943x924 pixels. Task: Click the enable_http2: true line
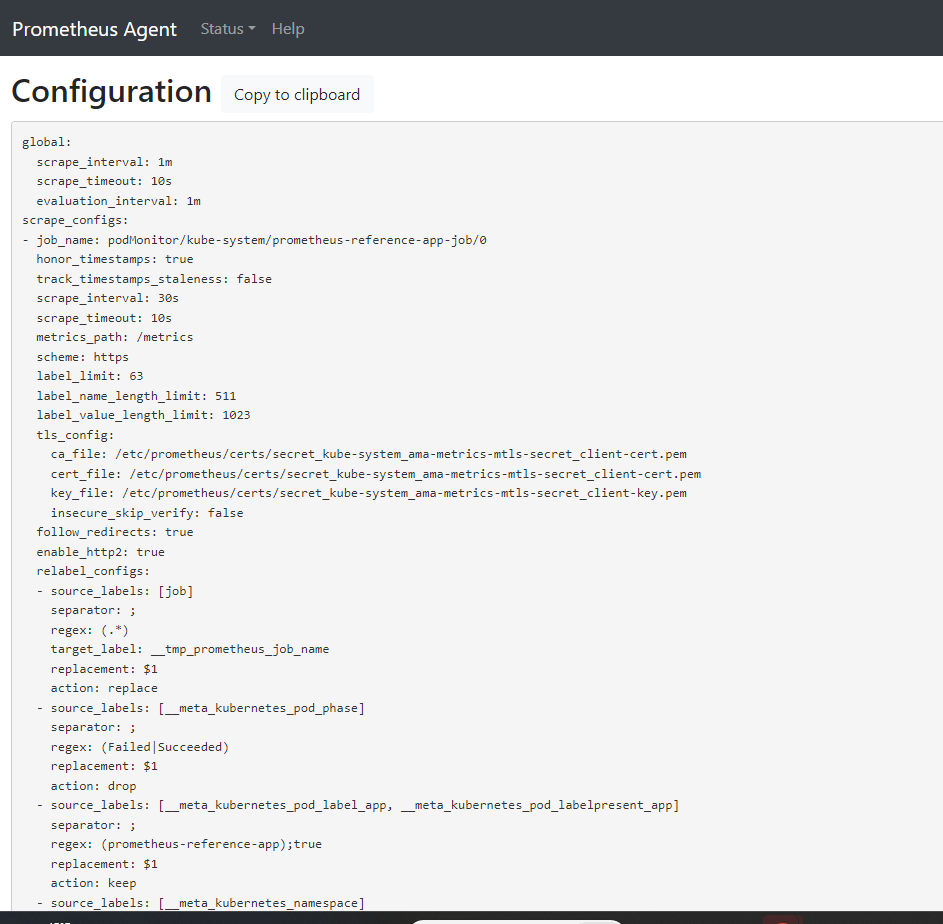pos(101,552)
